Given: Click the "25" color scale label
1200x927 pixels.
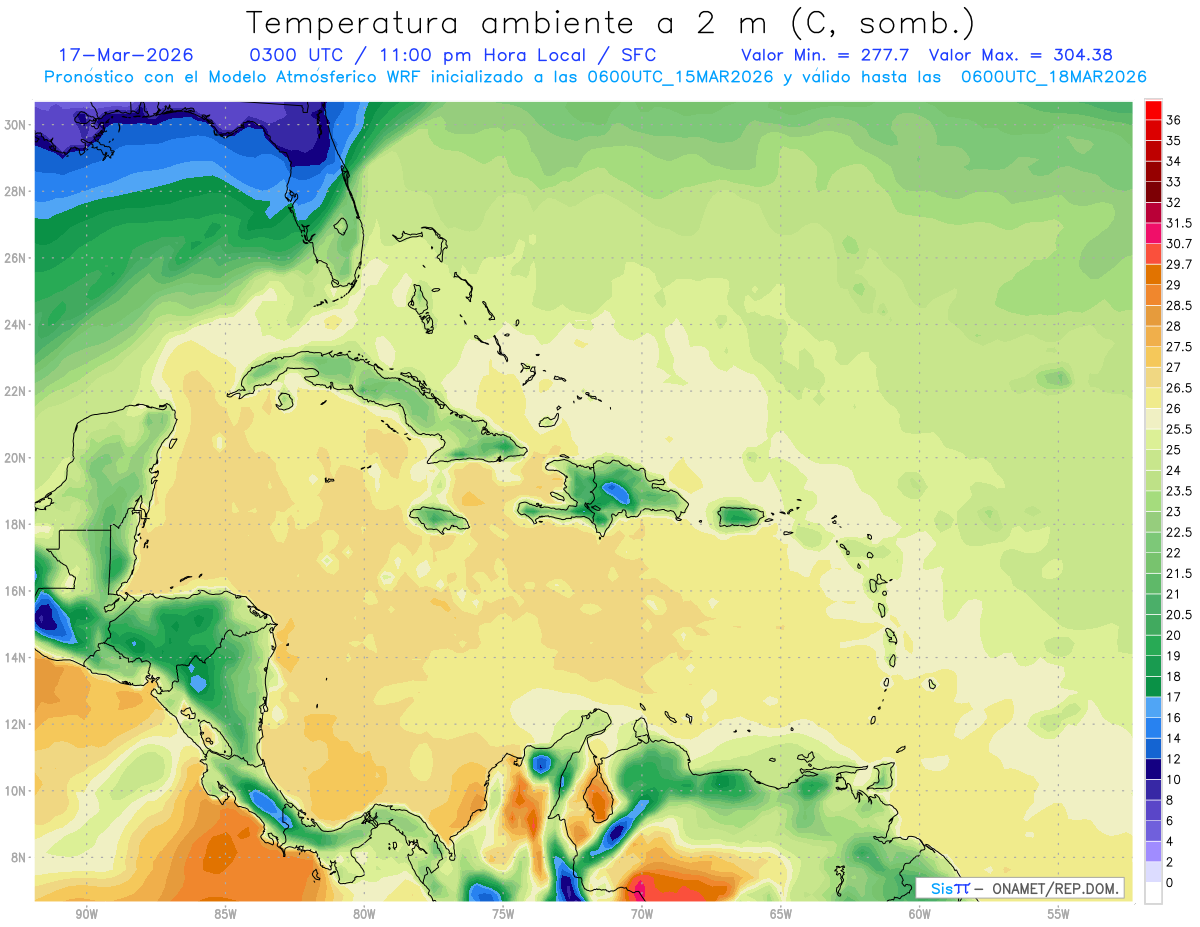Looking at the screenshot, I should click(x=1173, y=450).
